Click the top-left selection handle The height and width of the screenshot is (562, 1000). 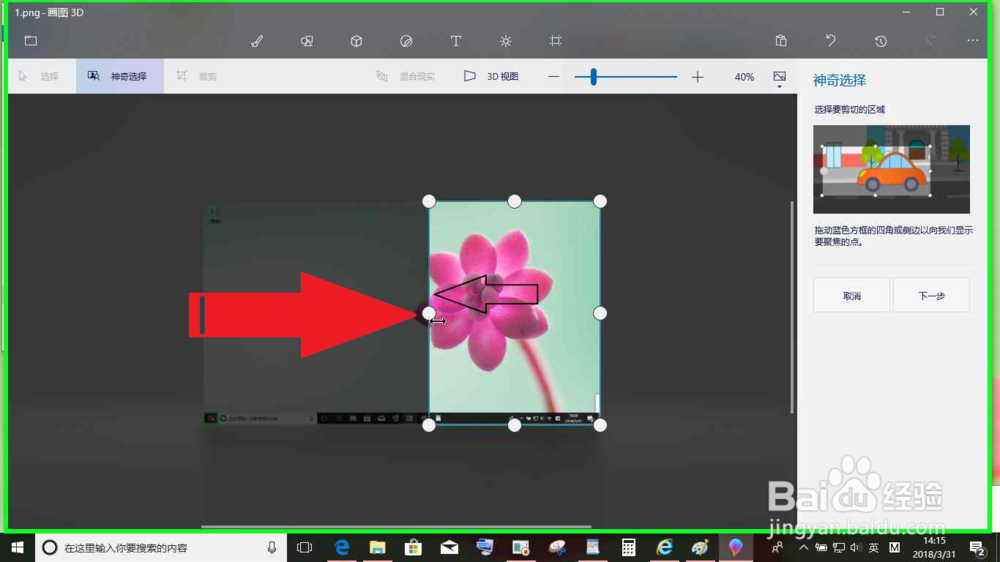click(x=429, y=202)
